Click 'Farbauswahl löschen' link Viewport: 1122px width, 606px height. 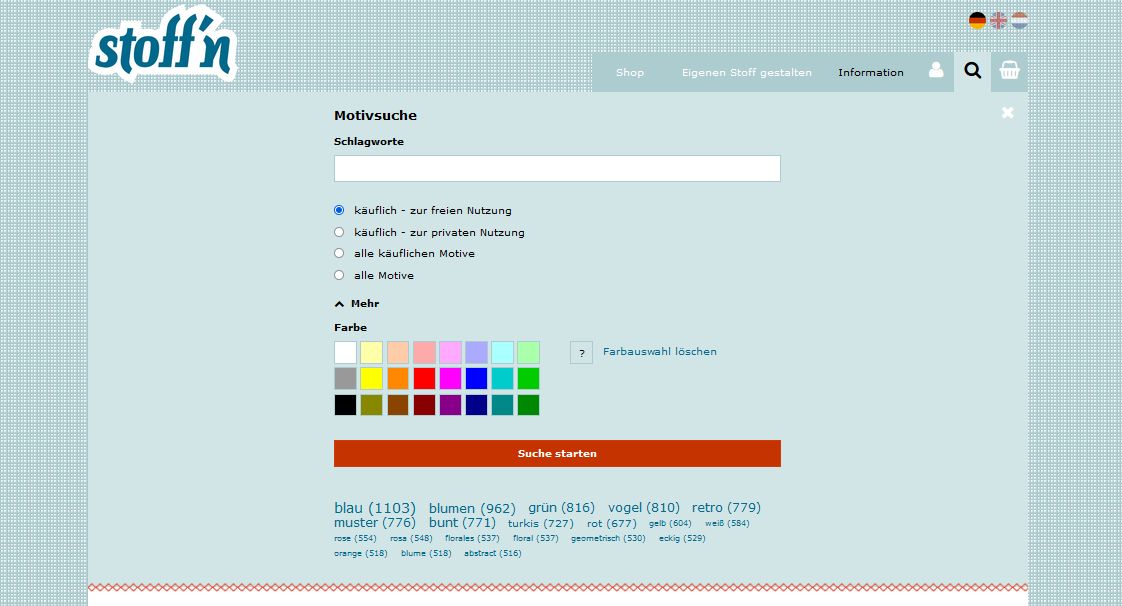[659, 352]
